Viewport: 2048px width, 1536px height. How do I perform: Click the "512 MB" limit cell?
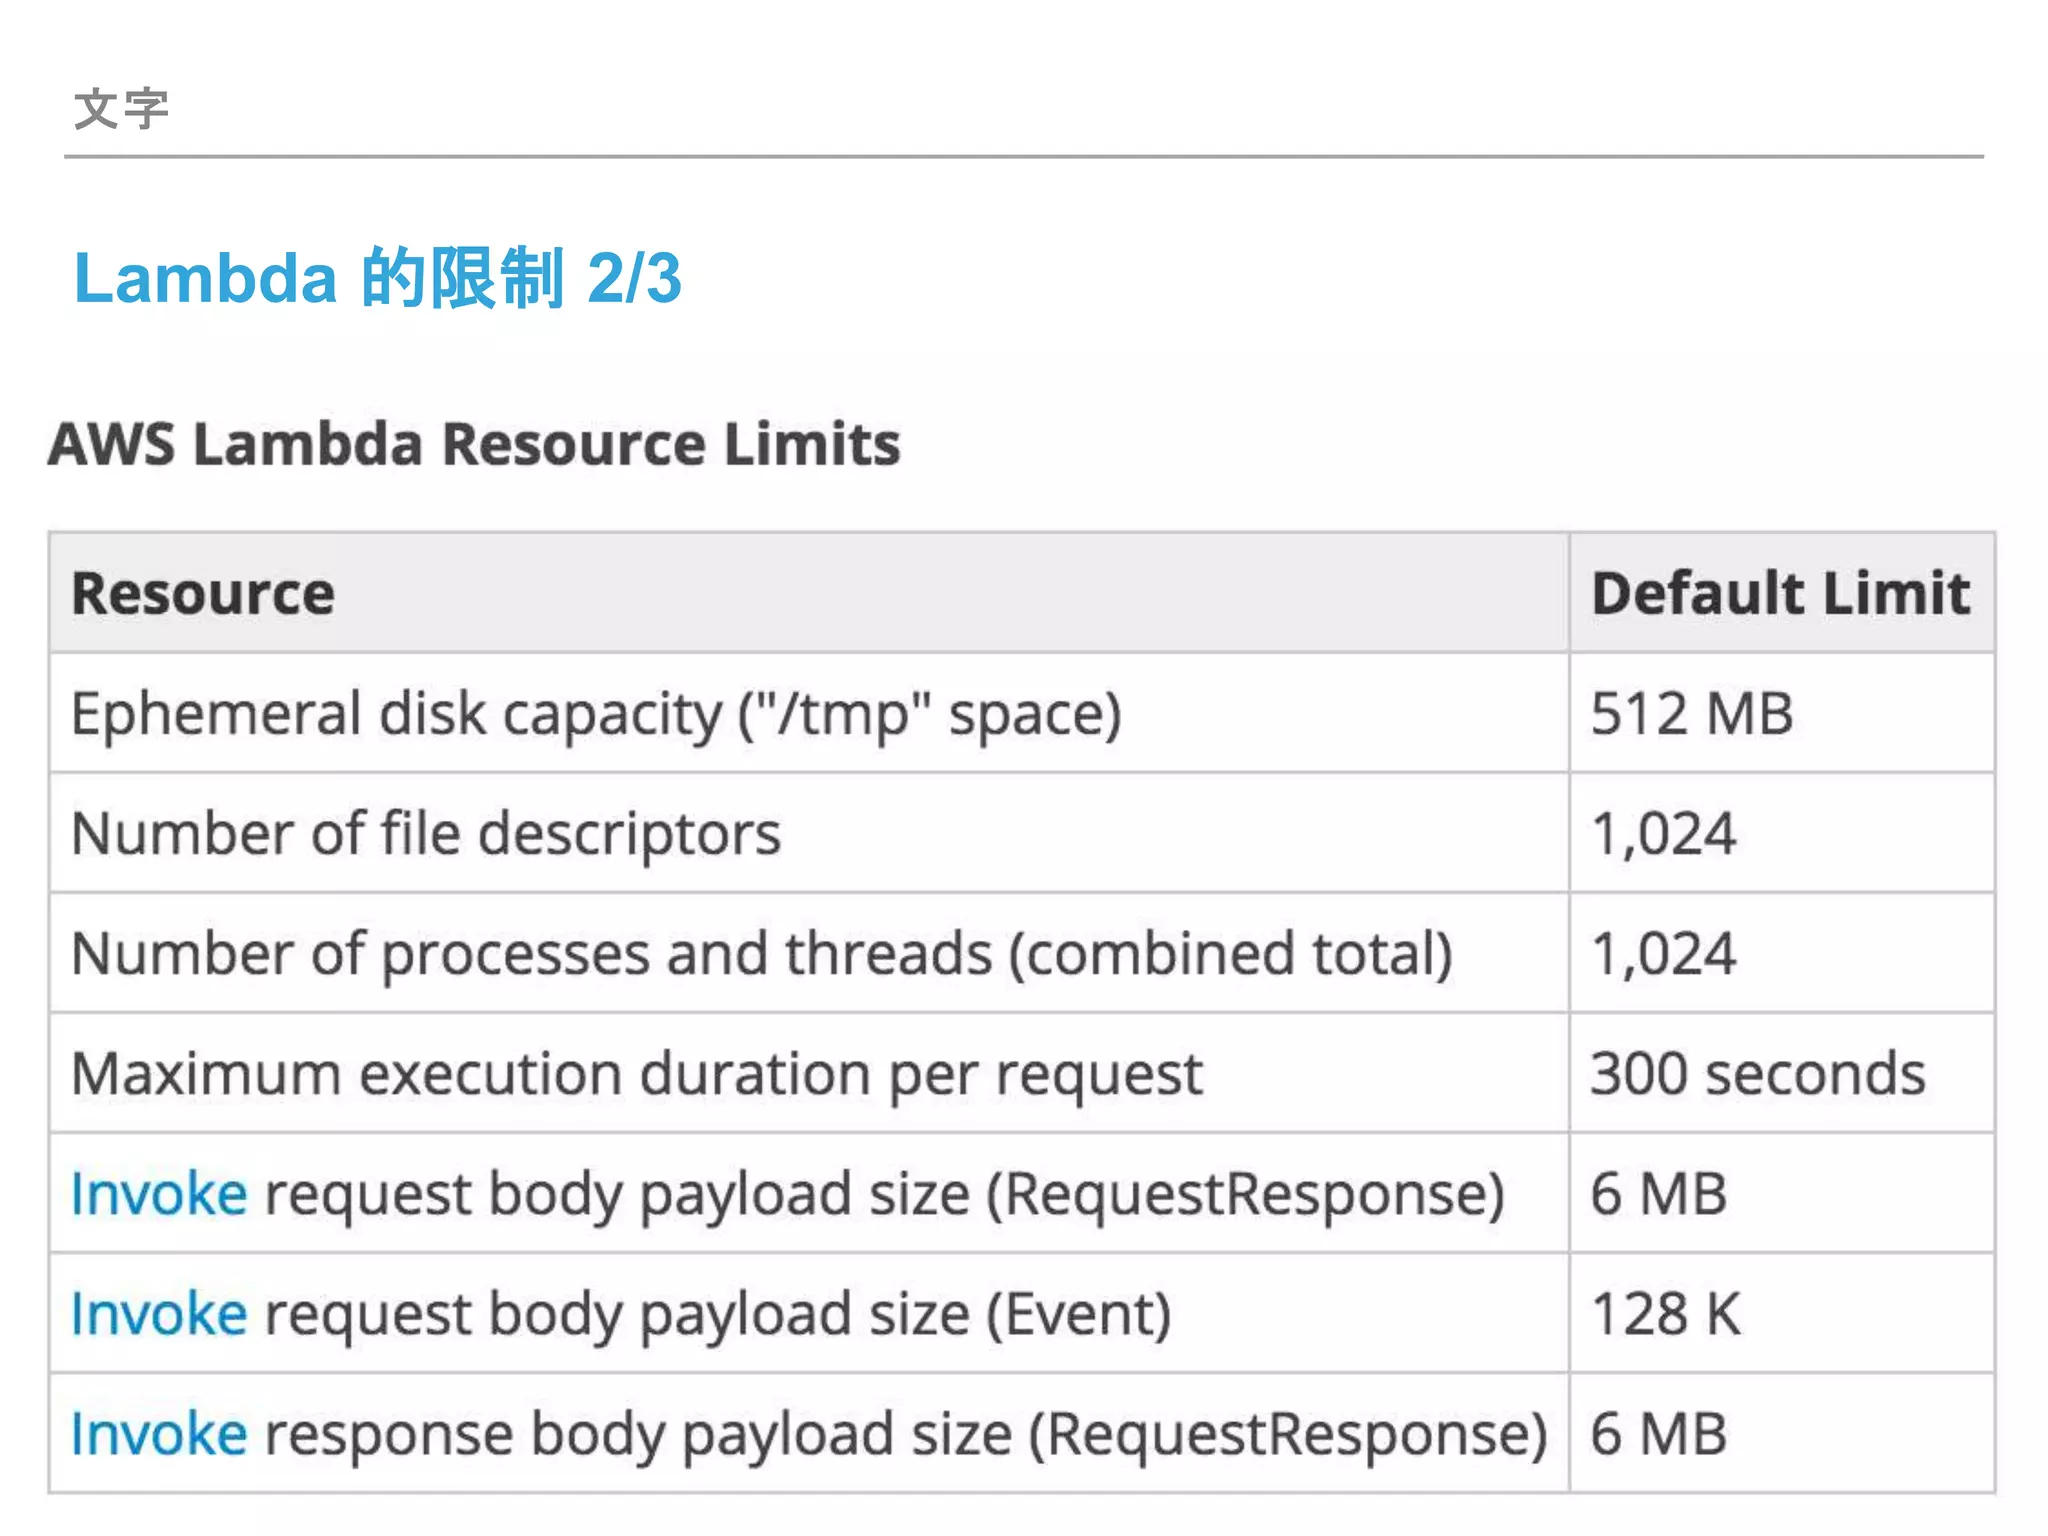coord(1692,714)
